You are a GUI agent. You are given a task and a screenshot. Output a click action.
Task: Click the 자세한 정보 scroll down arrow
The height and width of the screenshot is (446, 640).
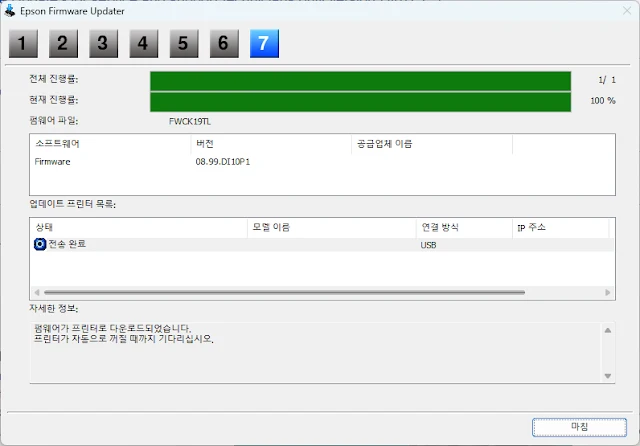point(607,376)
